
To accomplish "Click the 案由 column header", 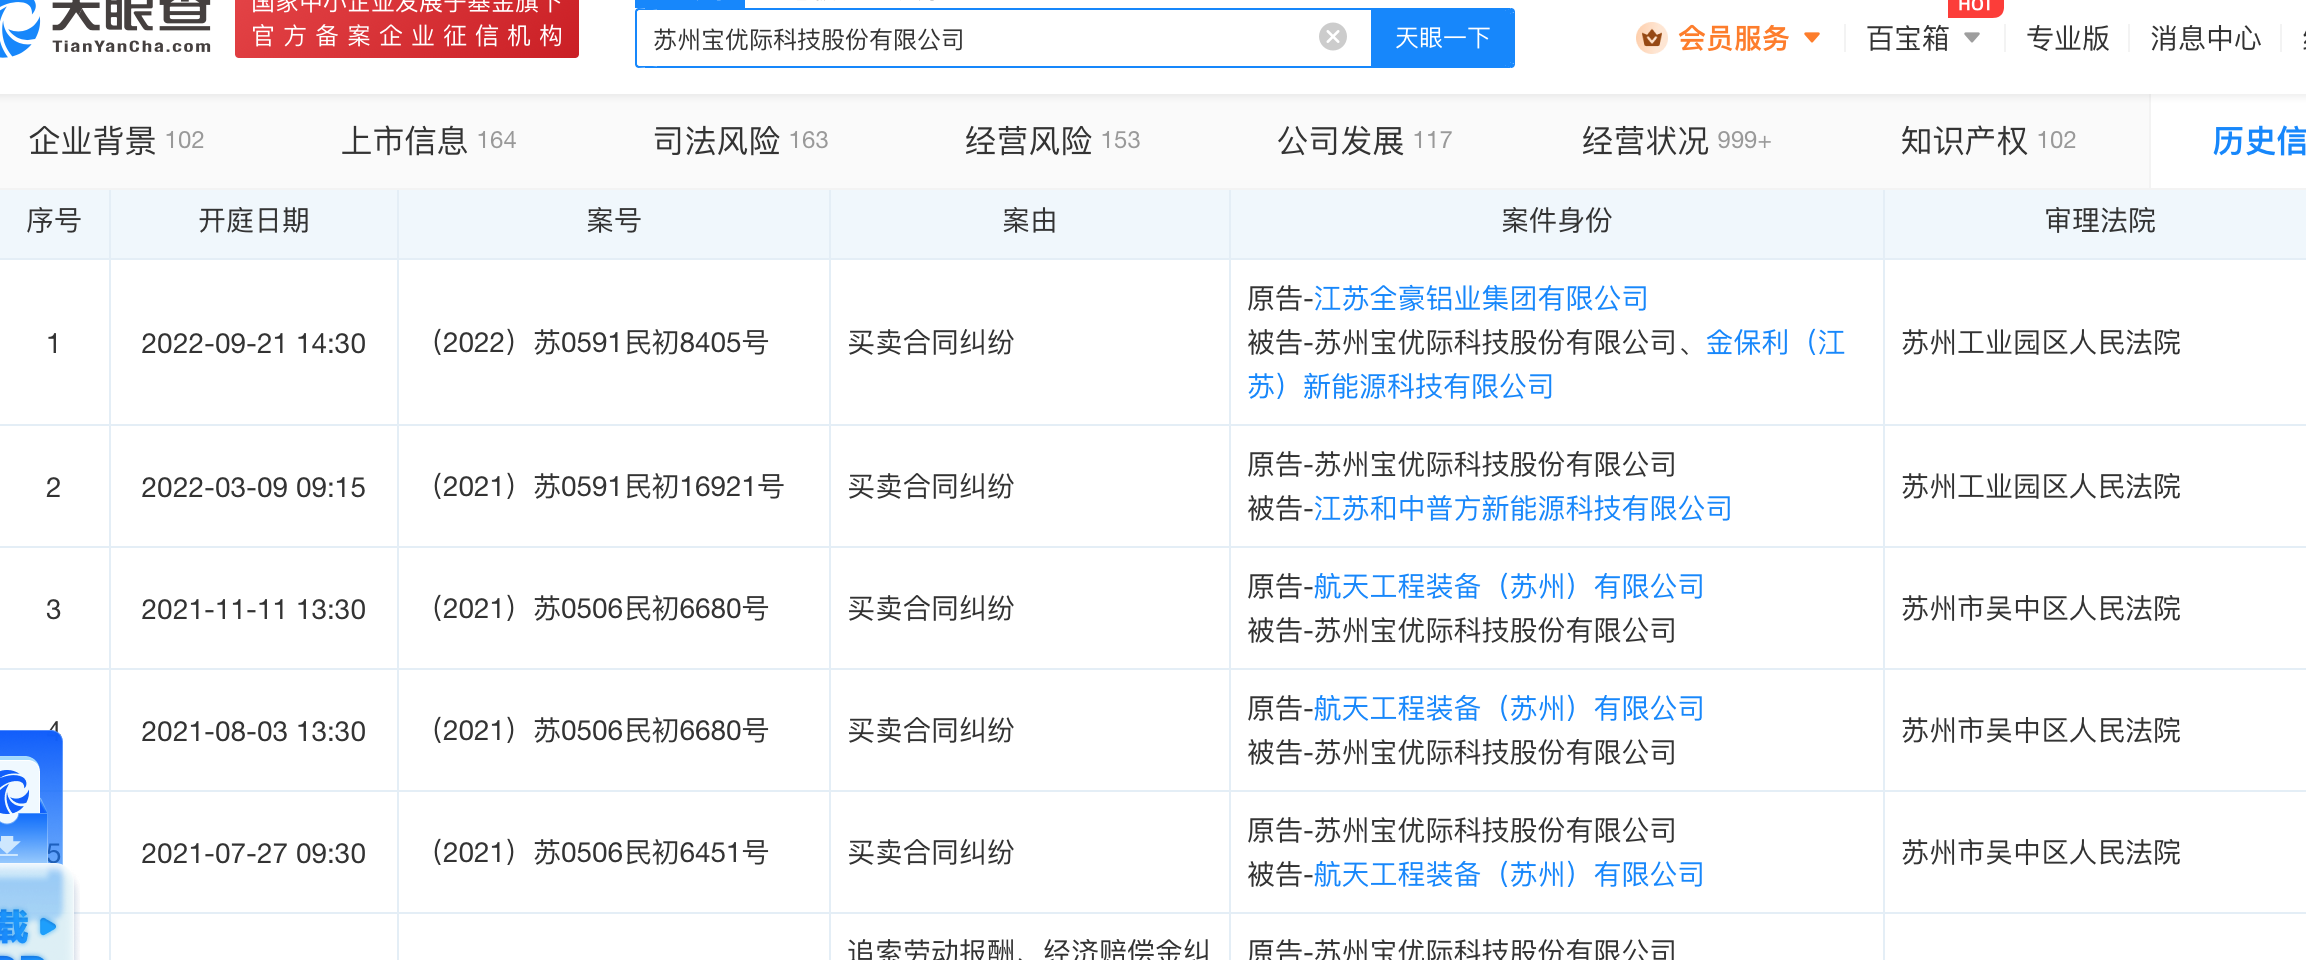I will pos(1030,220).
